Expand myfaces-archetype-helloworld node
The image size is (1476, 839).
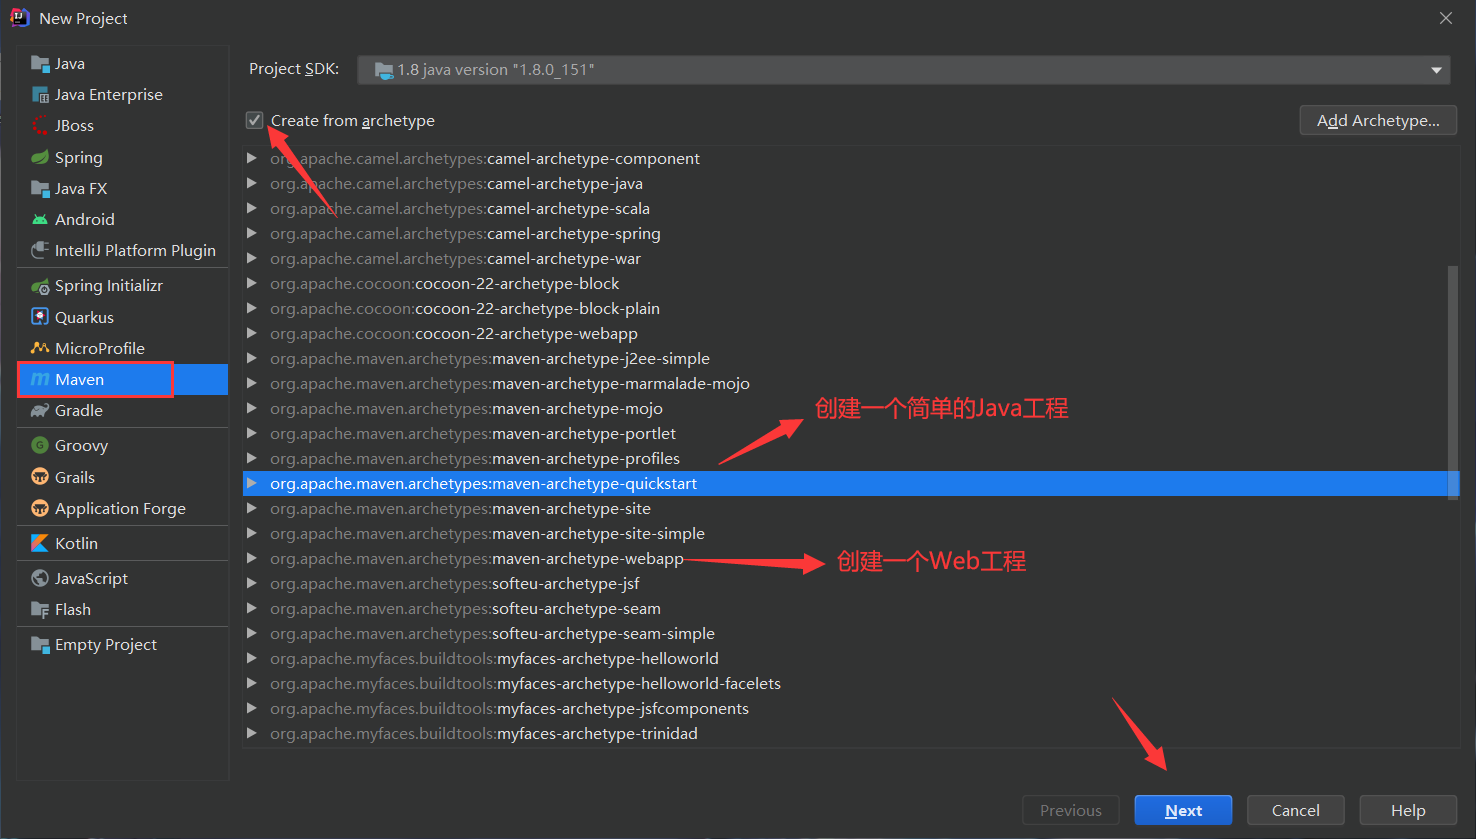(x=252, y=658)
